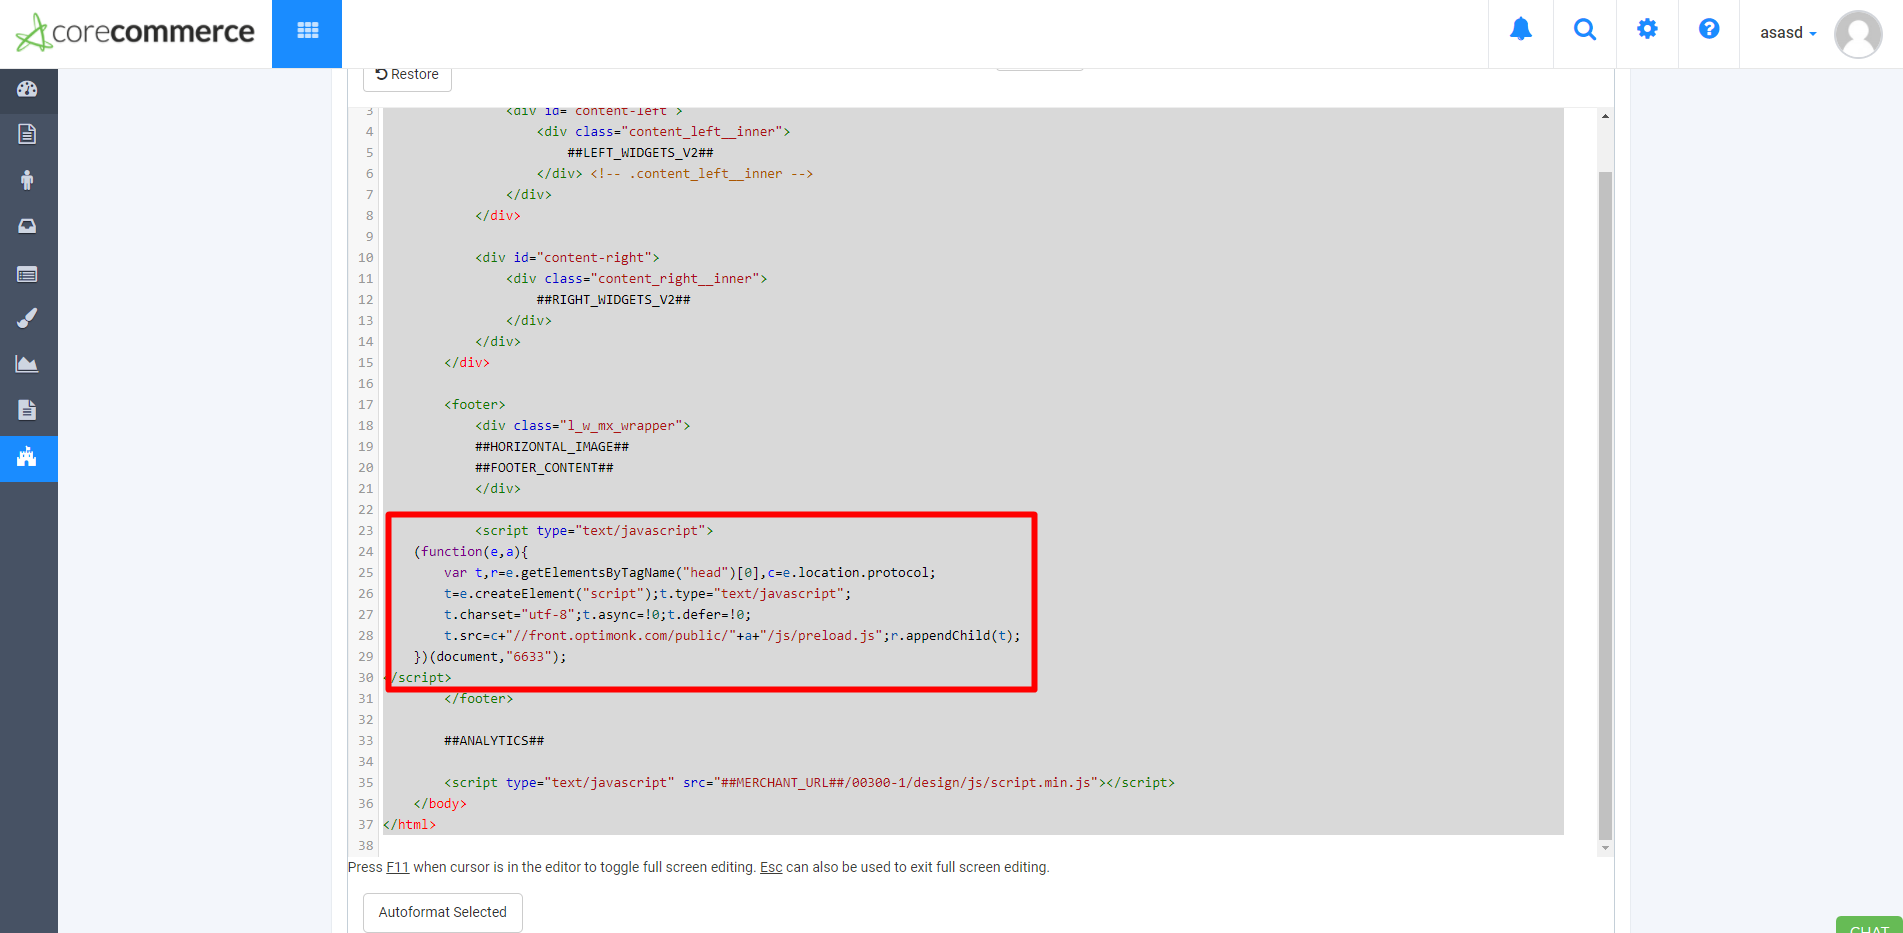Click the })(document,"6633"); line

pos(490,657)
